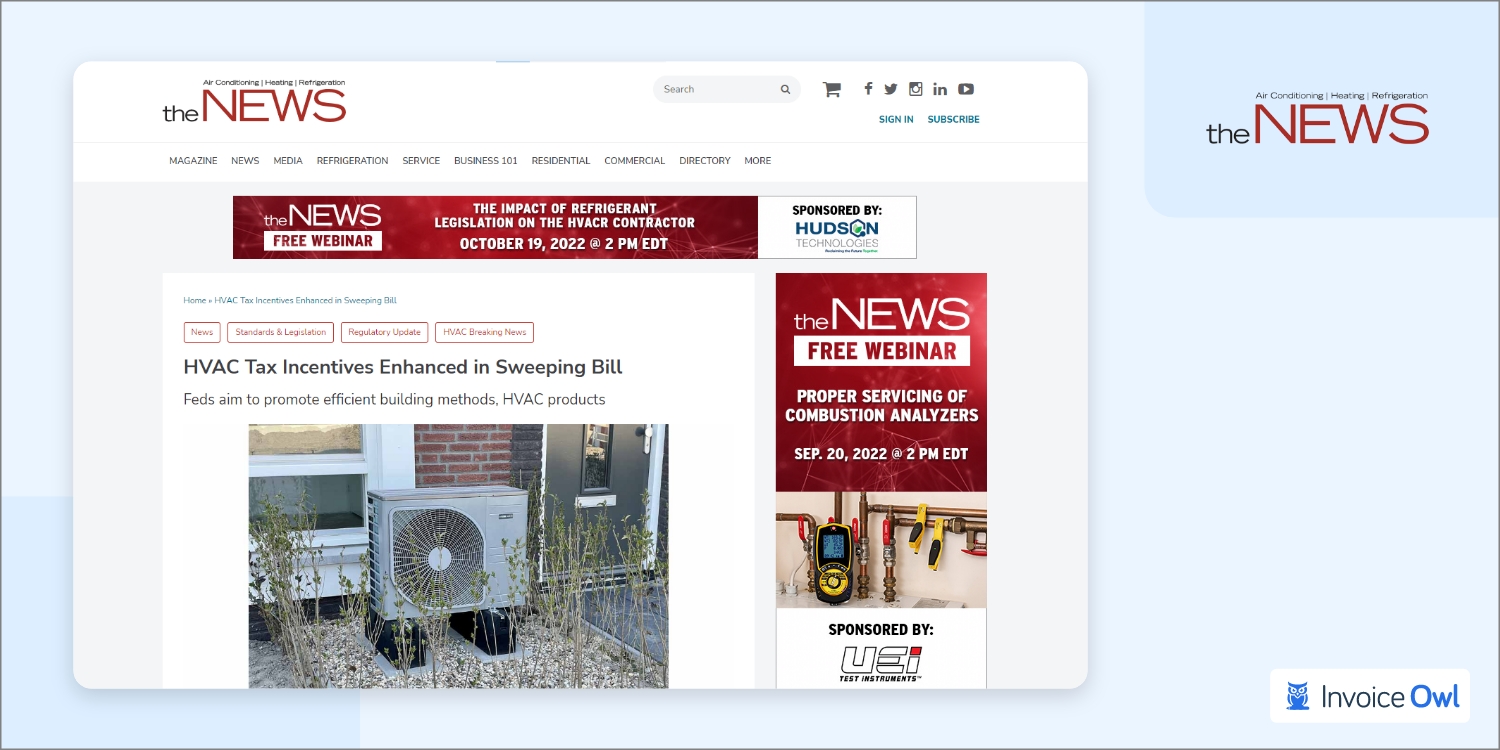This screenshot has width=1500, height=750.
Task: Expand the MORE navigation menu
Action: pyautogui.click(x=757, y=161)
